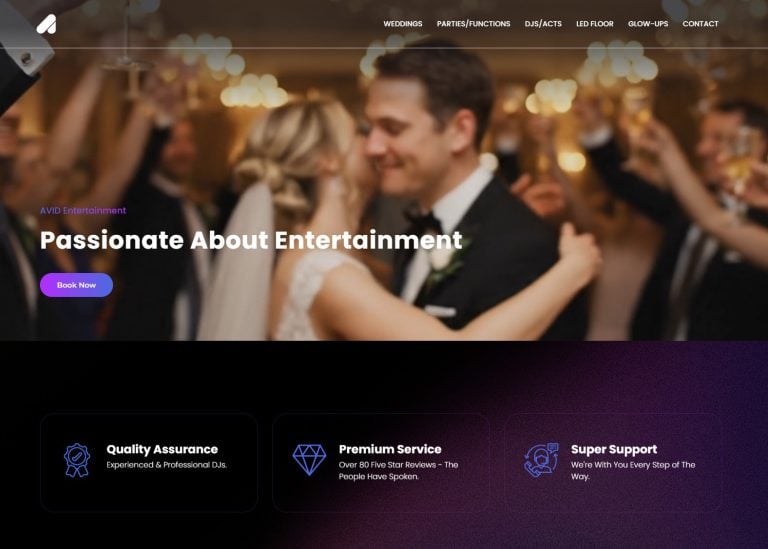Click We're With You Every Step text
This screenshot has height=549, width=768.
point(633,471)
